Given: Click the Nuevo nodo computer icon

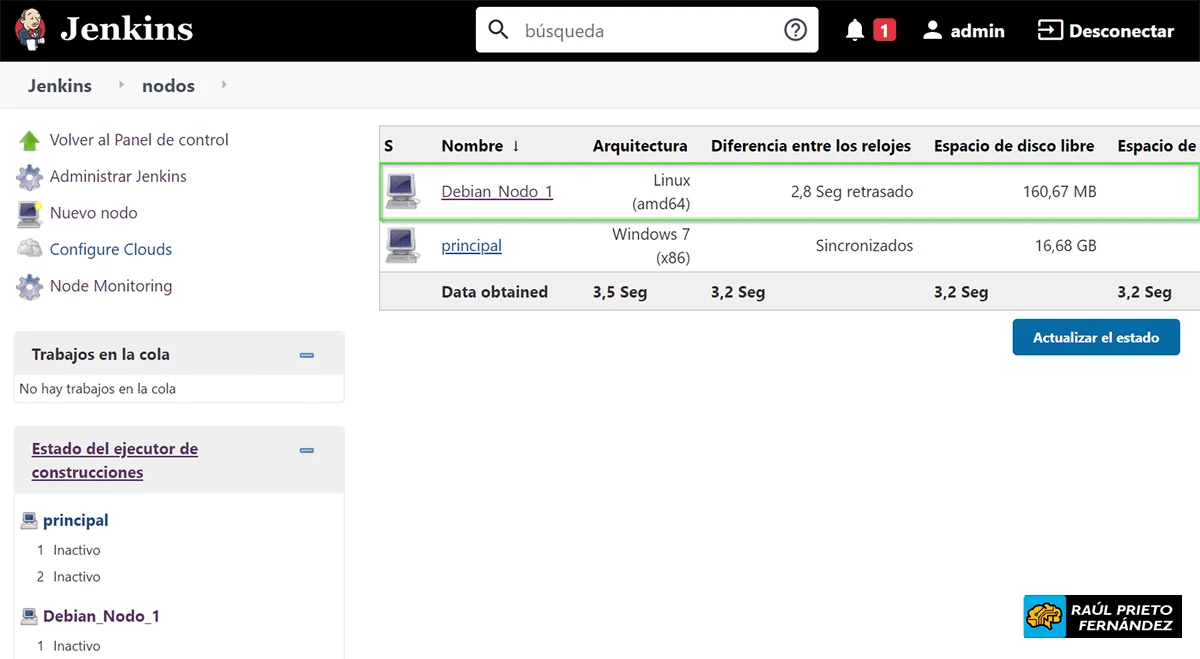Looking at the screenshot, I should 29,213.
